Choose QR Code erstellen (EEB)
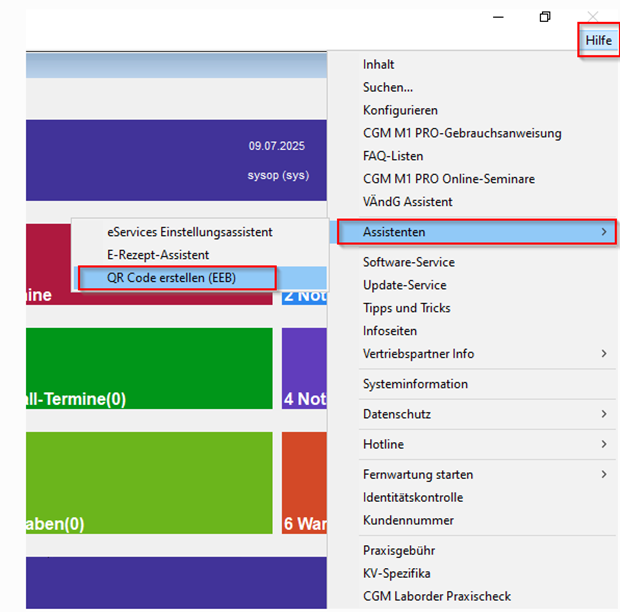The height and width of the screenshot is (612, 620). point(172,278)
